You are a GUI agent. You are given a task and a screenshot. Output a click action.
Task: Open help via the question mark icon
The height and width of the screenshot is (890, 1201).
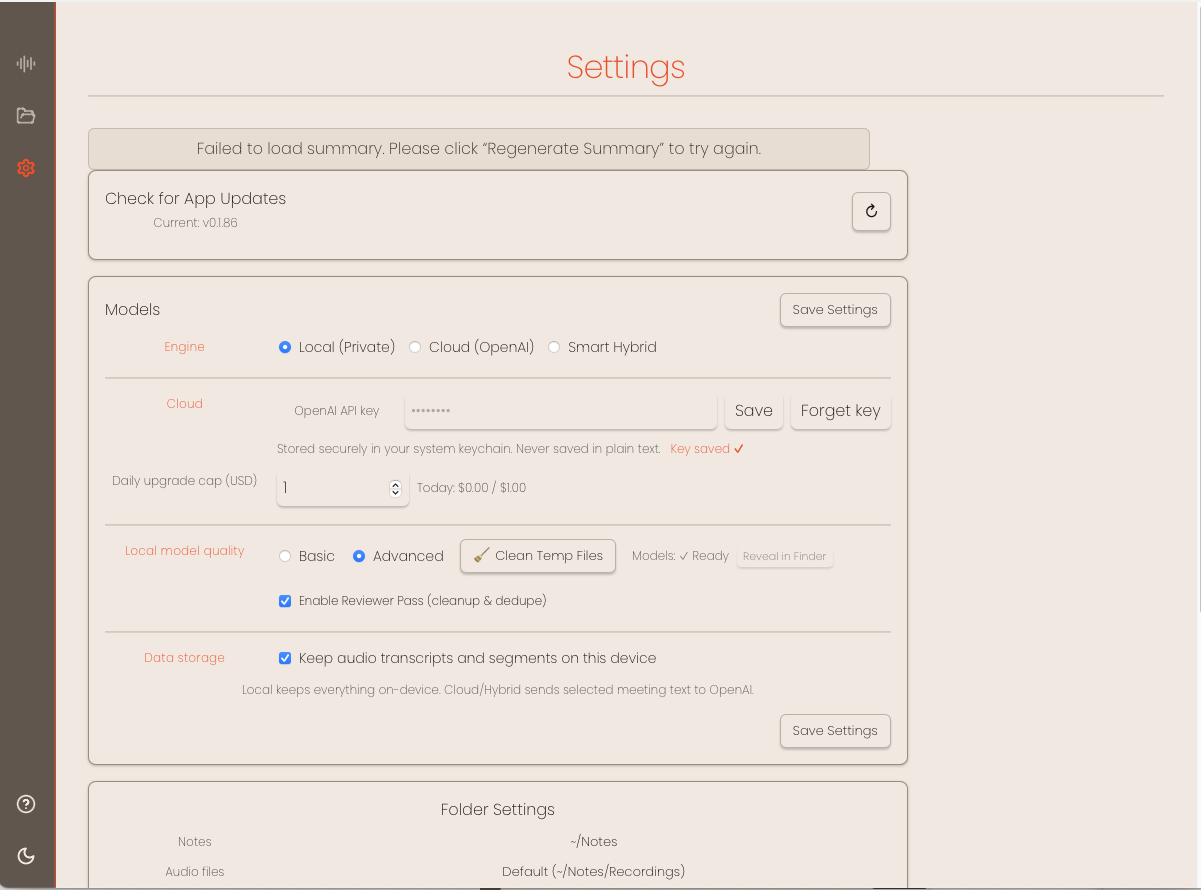click(x=26, y=803)
